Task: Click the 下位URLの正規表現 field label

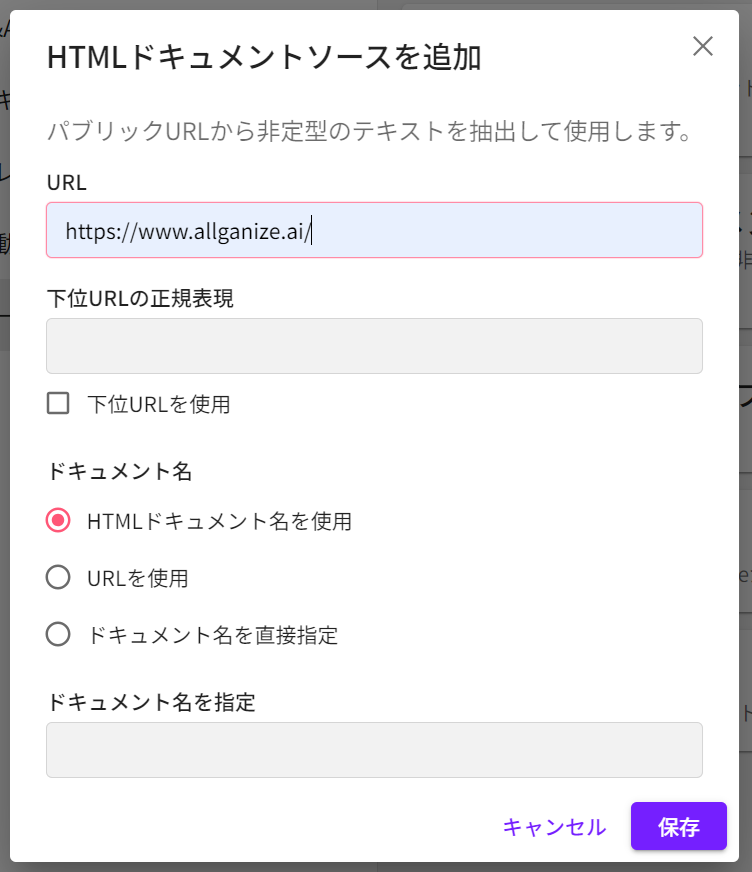Action: pyautogui.click(x=140, y=298)
